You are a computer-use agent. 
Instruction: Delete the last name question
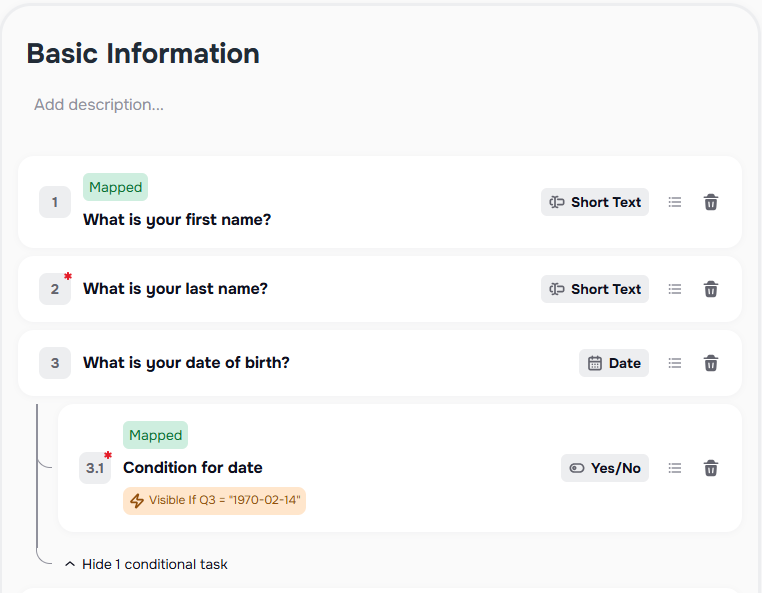(710, 289)
